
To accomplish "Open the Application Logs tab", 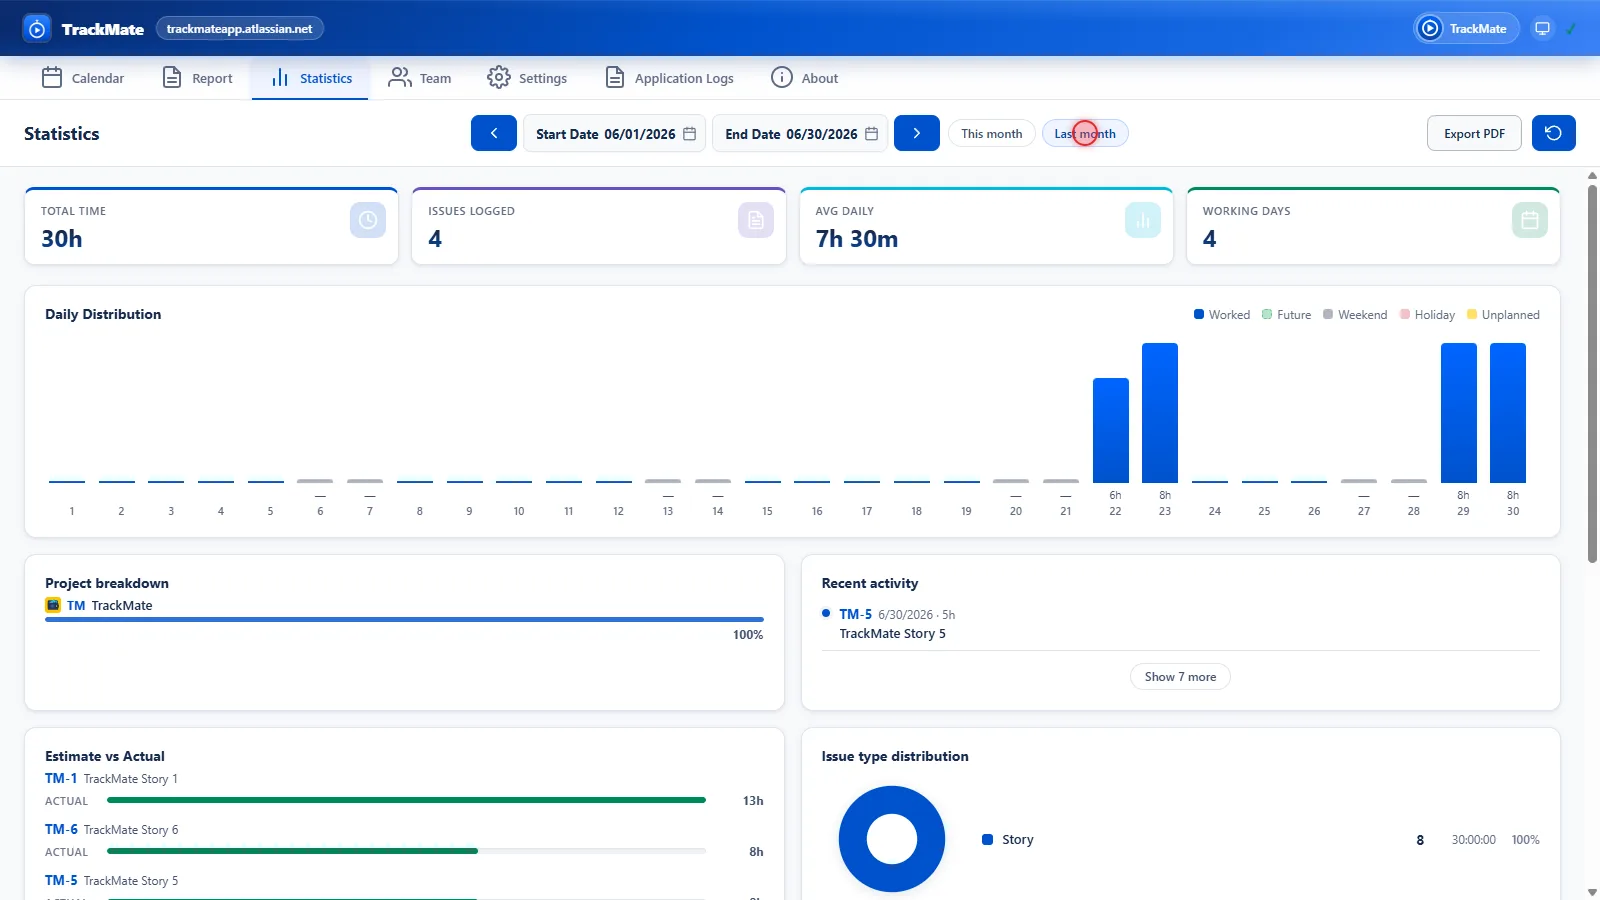I will (669, 78).
